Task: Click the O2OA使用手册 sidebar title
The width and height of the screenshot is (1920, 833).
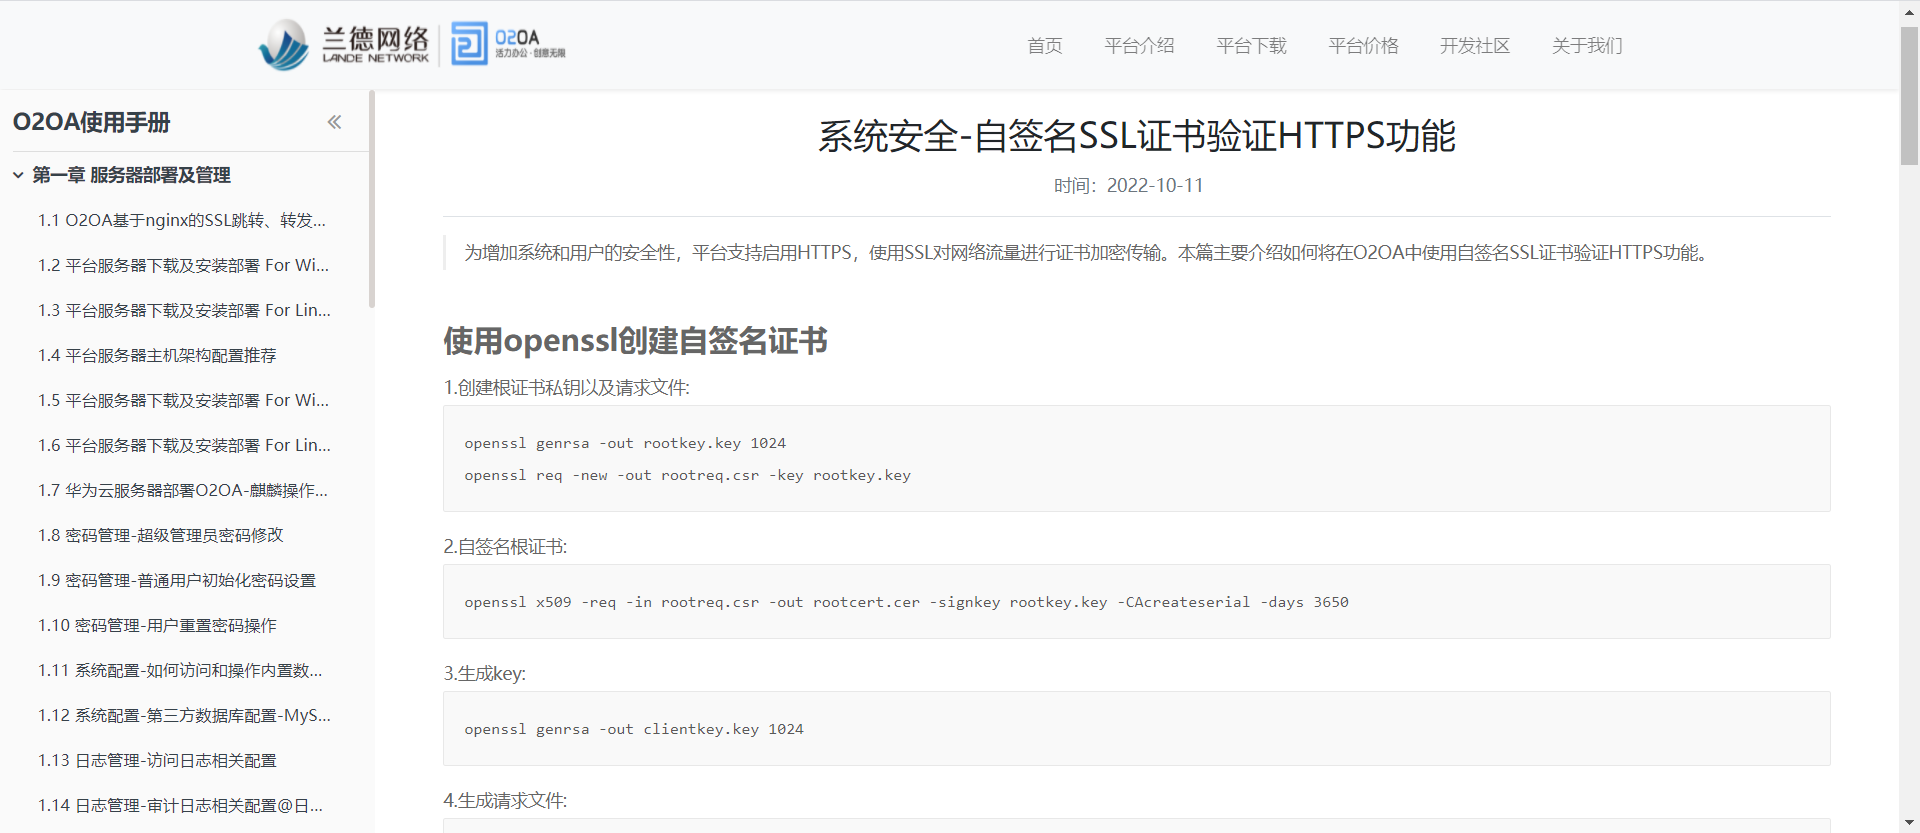Action: pos(91,122)
